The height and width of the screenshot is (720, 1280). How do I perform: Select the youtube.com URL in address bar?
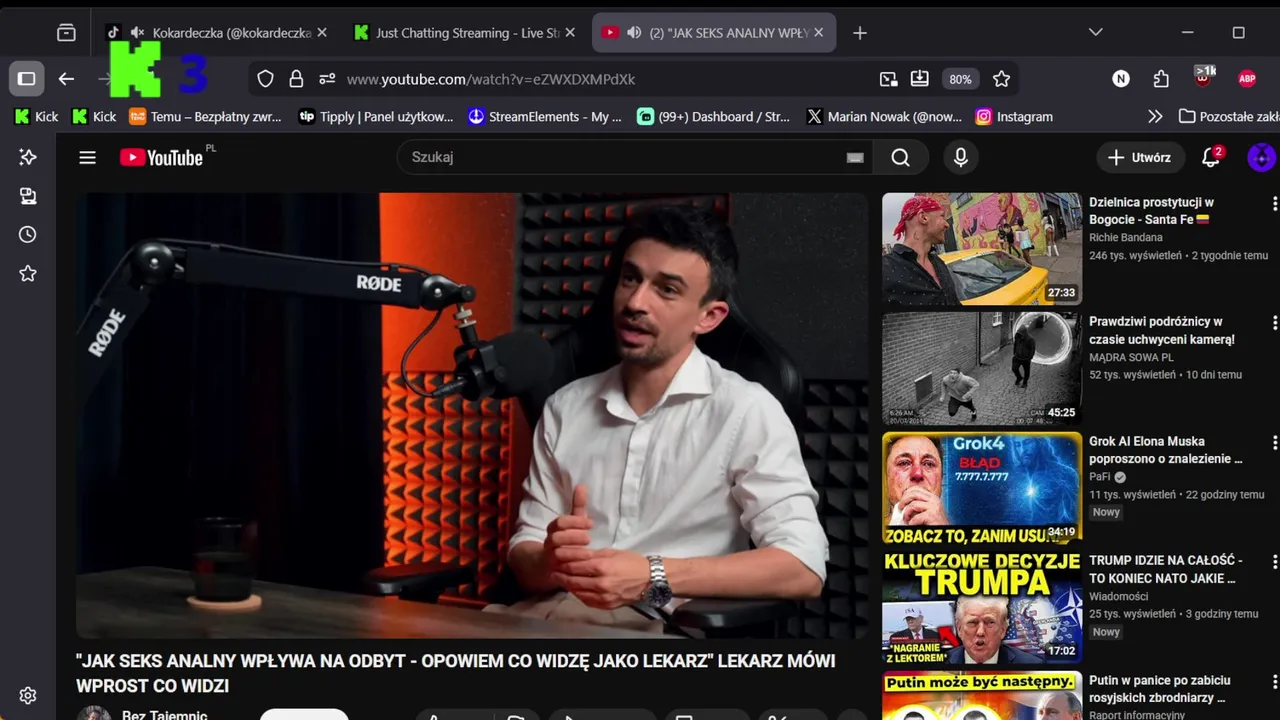tap(491, 79)
